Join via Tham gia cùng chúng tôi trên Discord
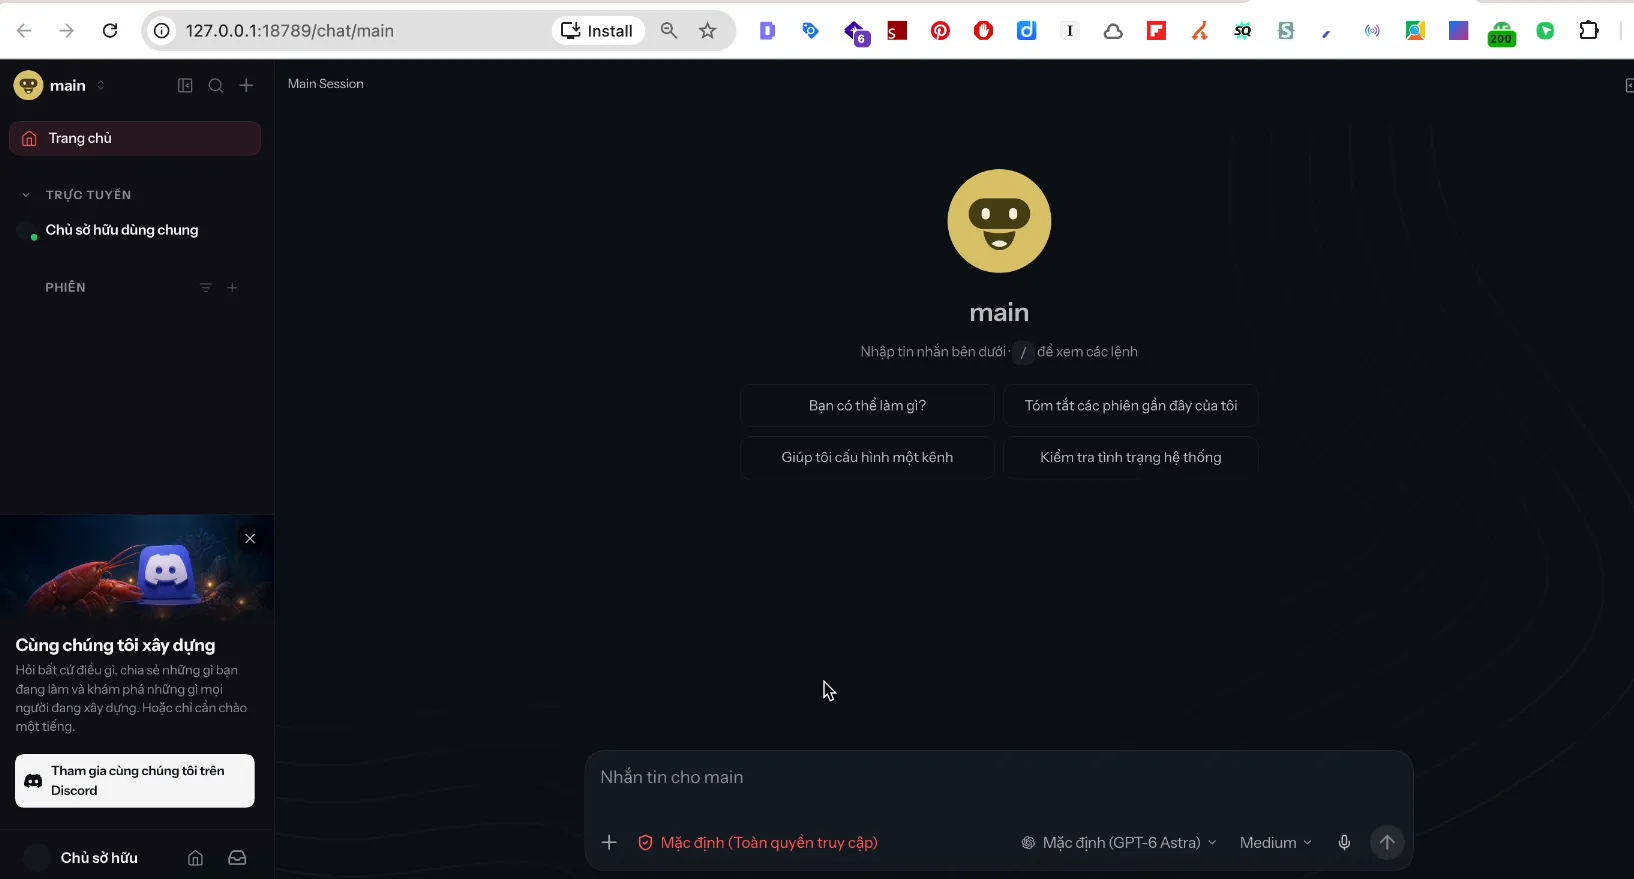Image resolution: width=1634 pixels, height=879 pixels. pos(135,781)
